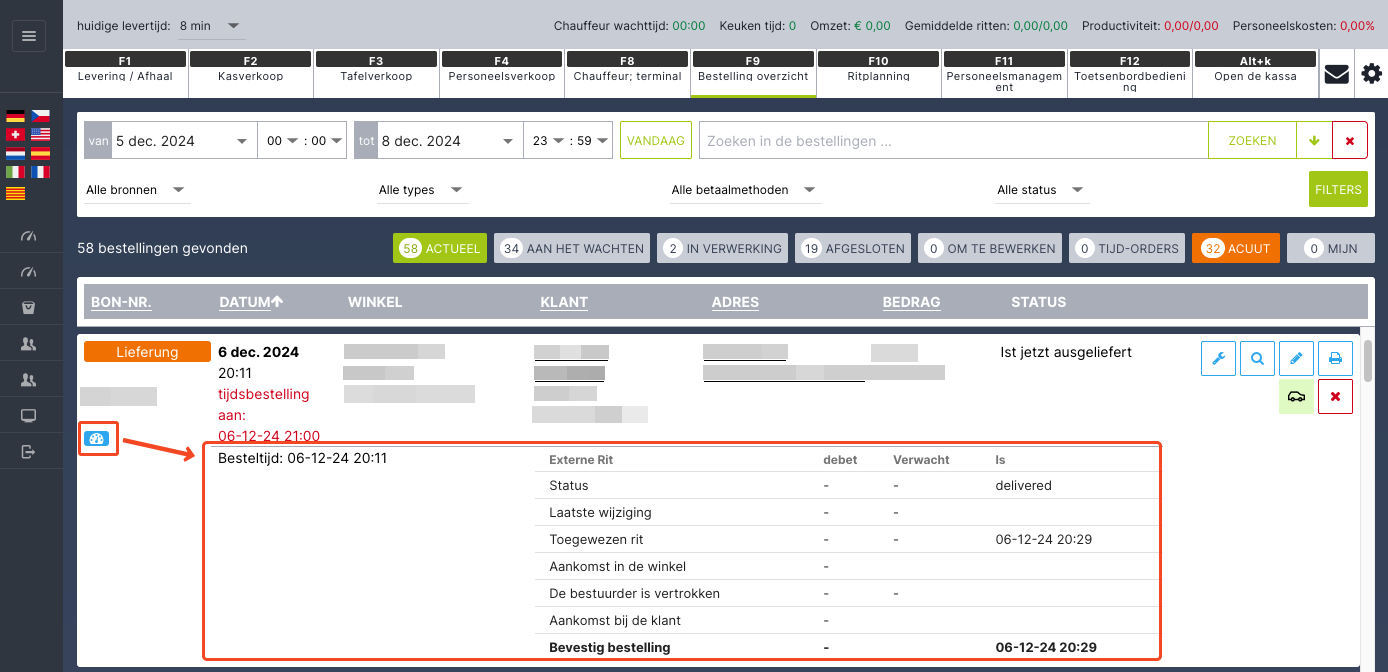This screenshot has height=672, width=1388.
Task: Toggle the ACUUT orders filter
Action: [1235, 248]
